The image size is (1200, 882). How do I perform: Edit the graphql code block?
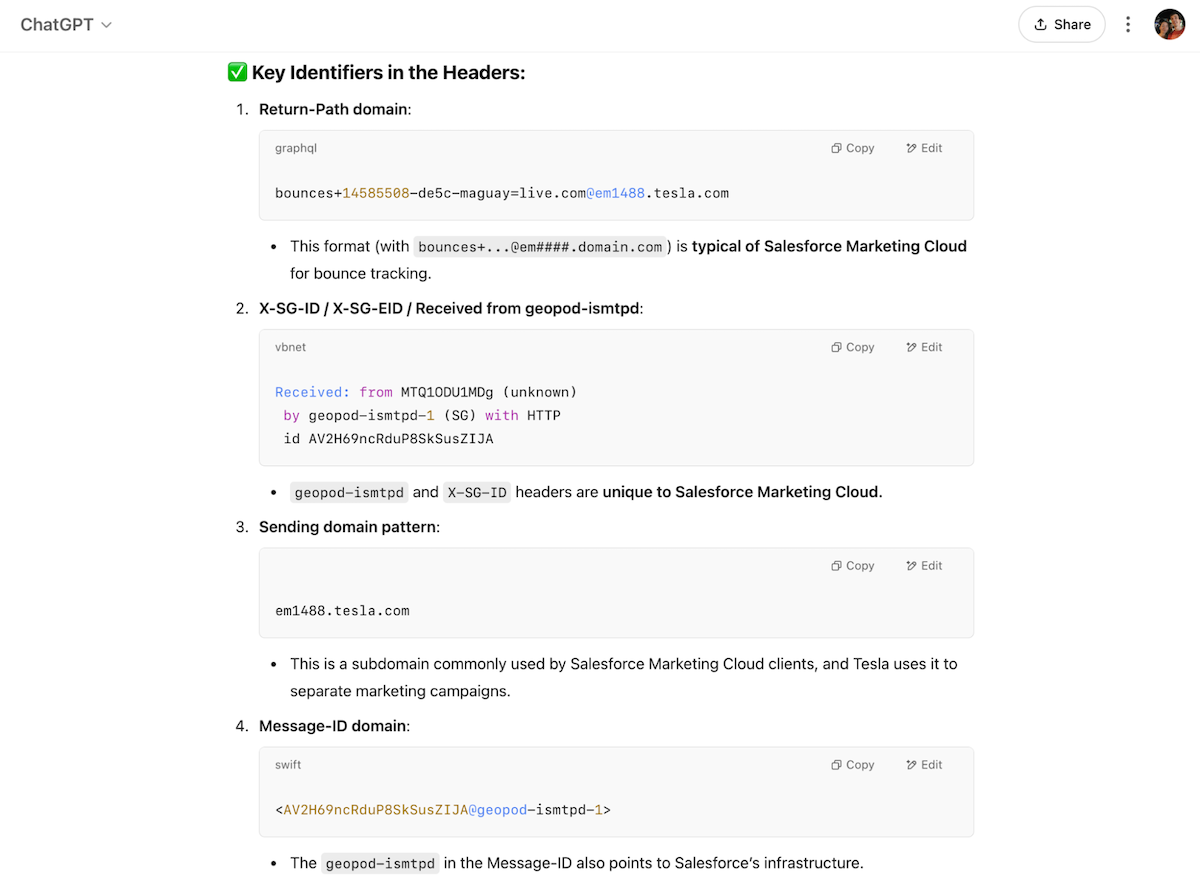[924, 148]
